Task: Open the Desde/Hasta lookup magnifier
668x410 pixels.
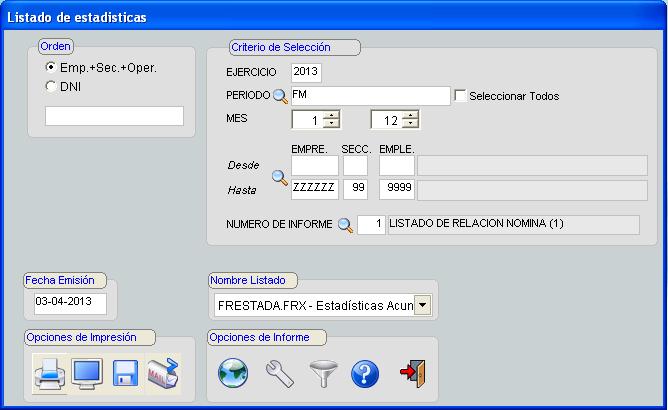Action: (280, 177)
